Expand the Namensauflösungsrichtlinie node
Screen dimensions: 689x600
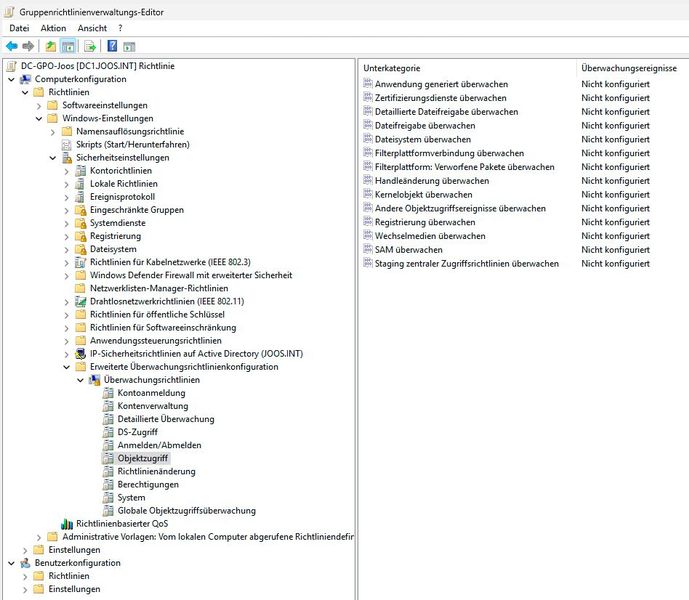[53, 131]
